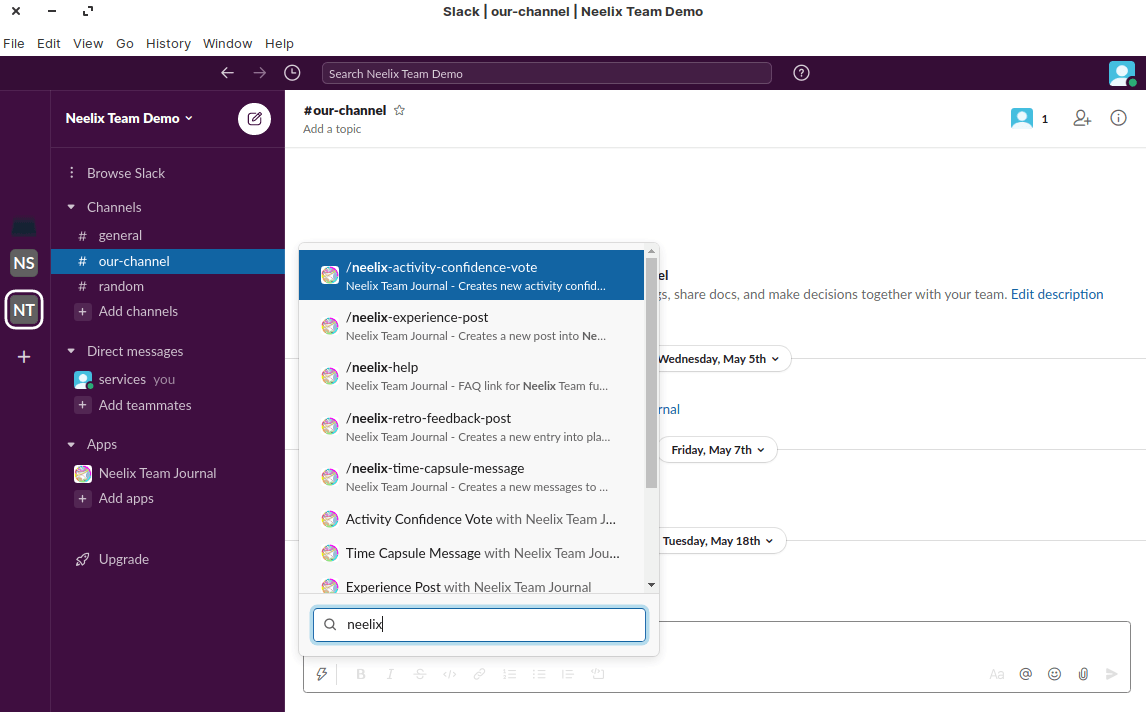The image size is (1146, 712).
Task: Open the File menu
Action: pos(14,44)
